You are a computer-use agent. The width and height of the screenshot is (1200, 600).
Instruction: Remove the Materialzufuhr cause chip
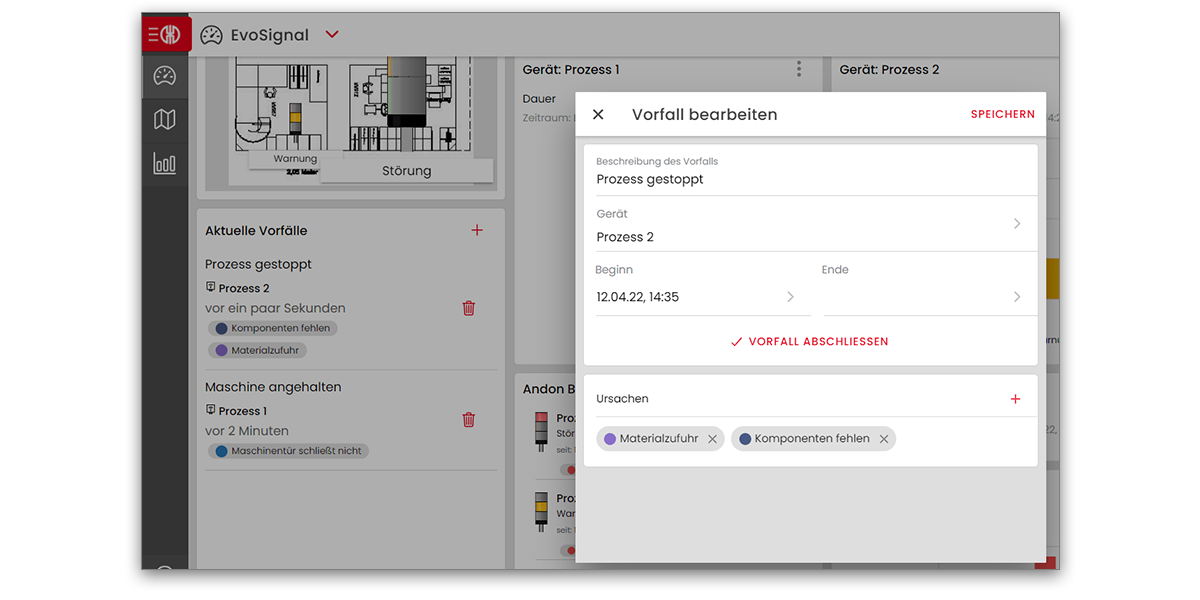pos(712,439)
